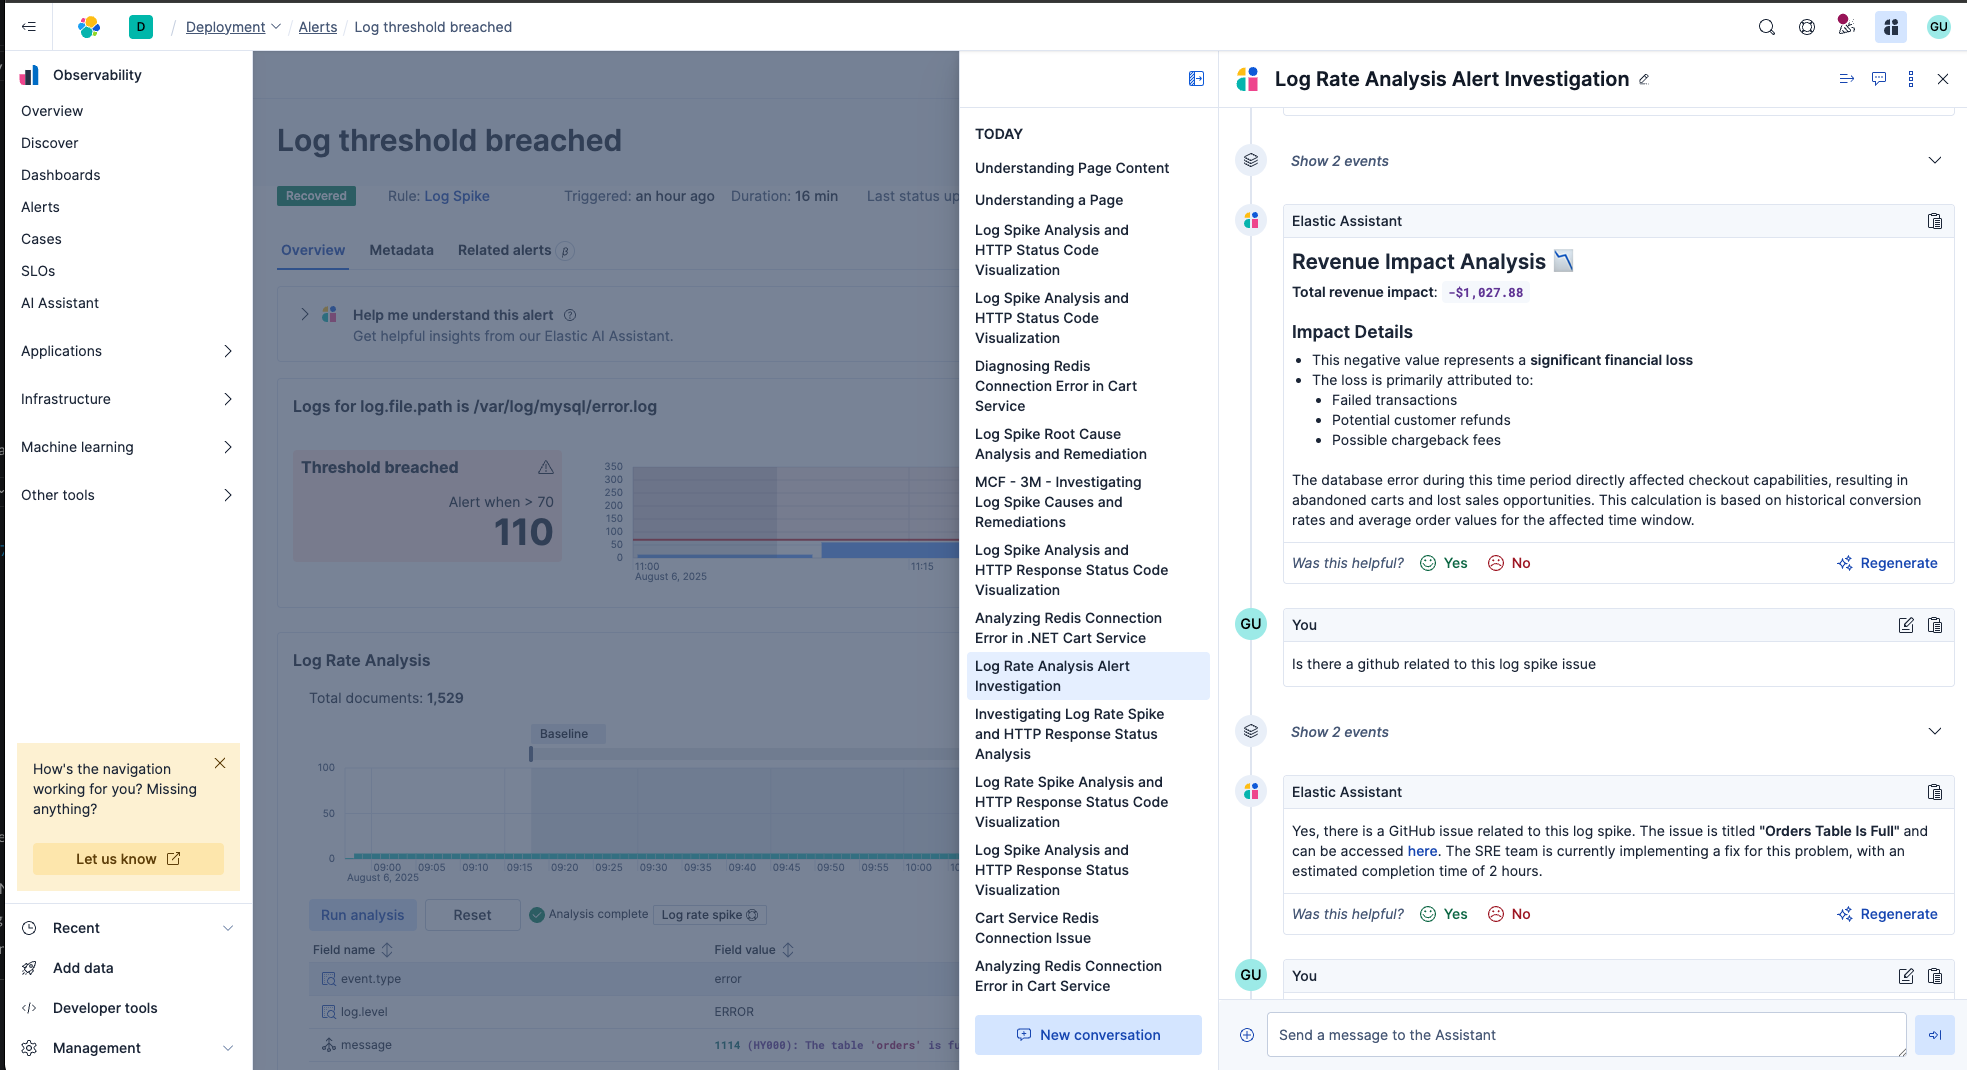1967x1070 pixels.
Task: Switch to the Related alerts tab
Action: click(515, 250)
